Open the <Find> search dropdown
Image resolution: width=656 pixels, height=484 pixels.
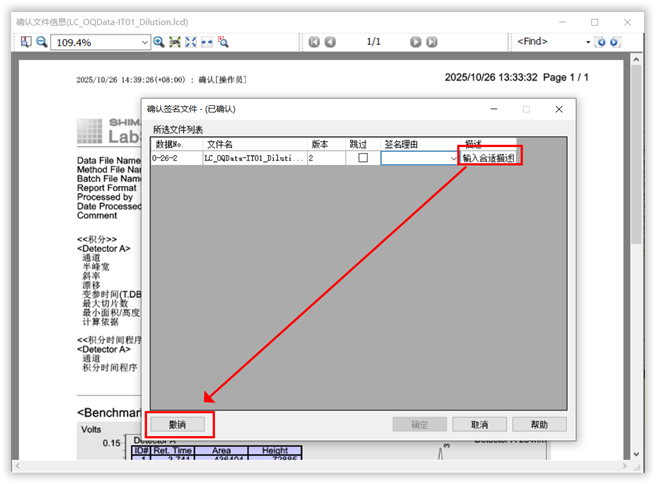click(x=587, y=42)
